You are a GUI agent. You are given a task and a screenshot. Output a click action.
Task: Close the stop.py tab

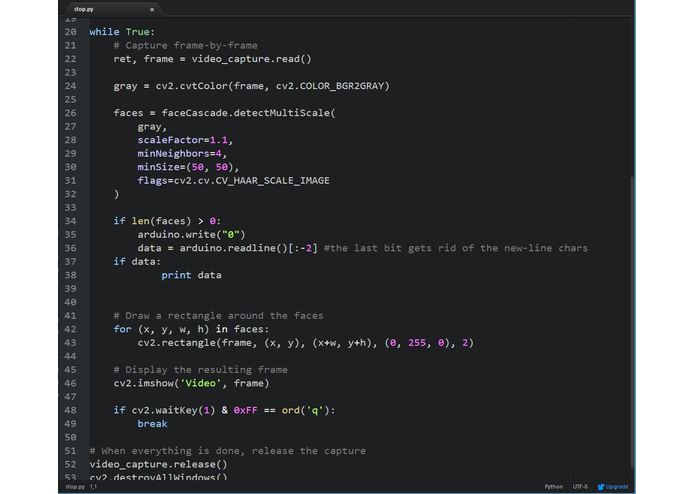pos(152,9)
